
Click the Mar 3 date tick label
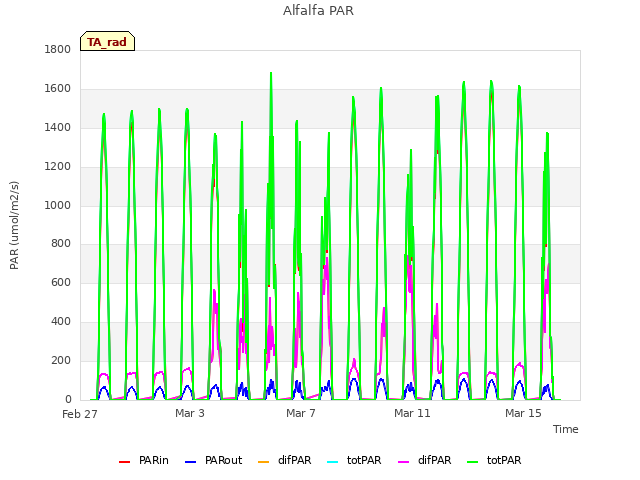pos(190,413)
